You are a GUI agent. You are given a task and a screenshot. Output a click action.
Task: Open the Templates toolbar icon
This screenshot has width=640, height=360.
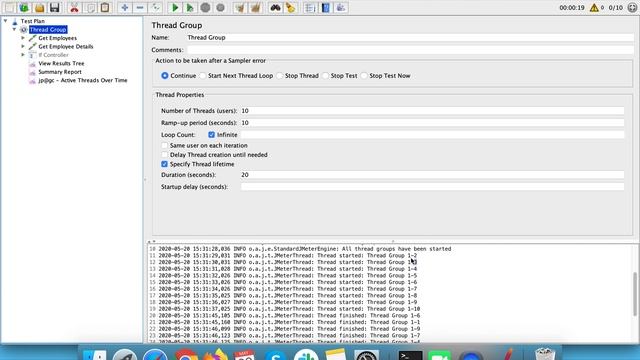tap(24, 7)
